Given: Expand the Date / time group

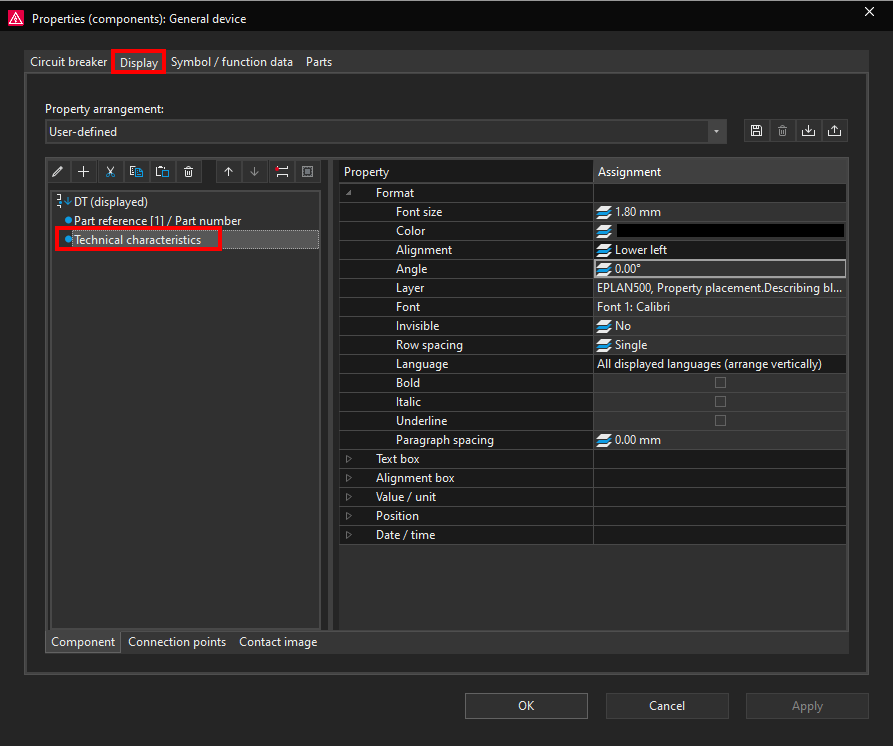Looking at the screenshot, I should [349, 535].
